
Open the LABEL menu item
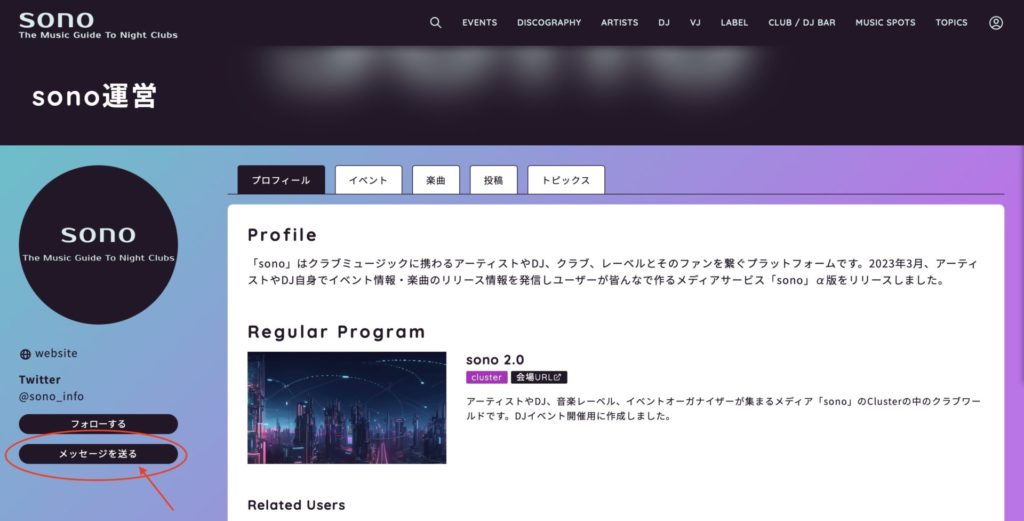pyautogui.click(x=734, y=23)
